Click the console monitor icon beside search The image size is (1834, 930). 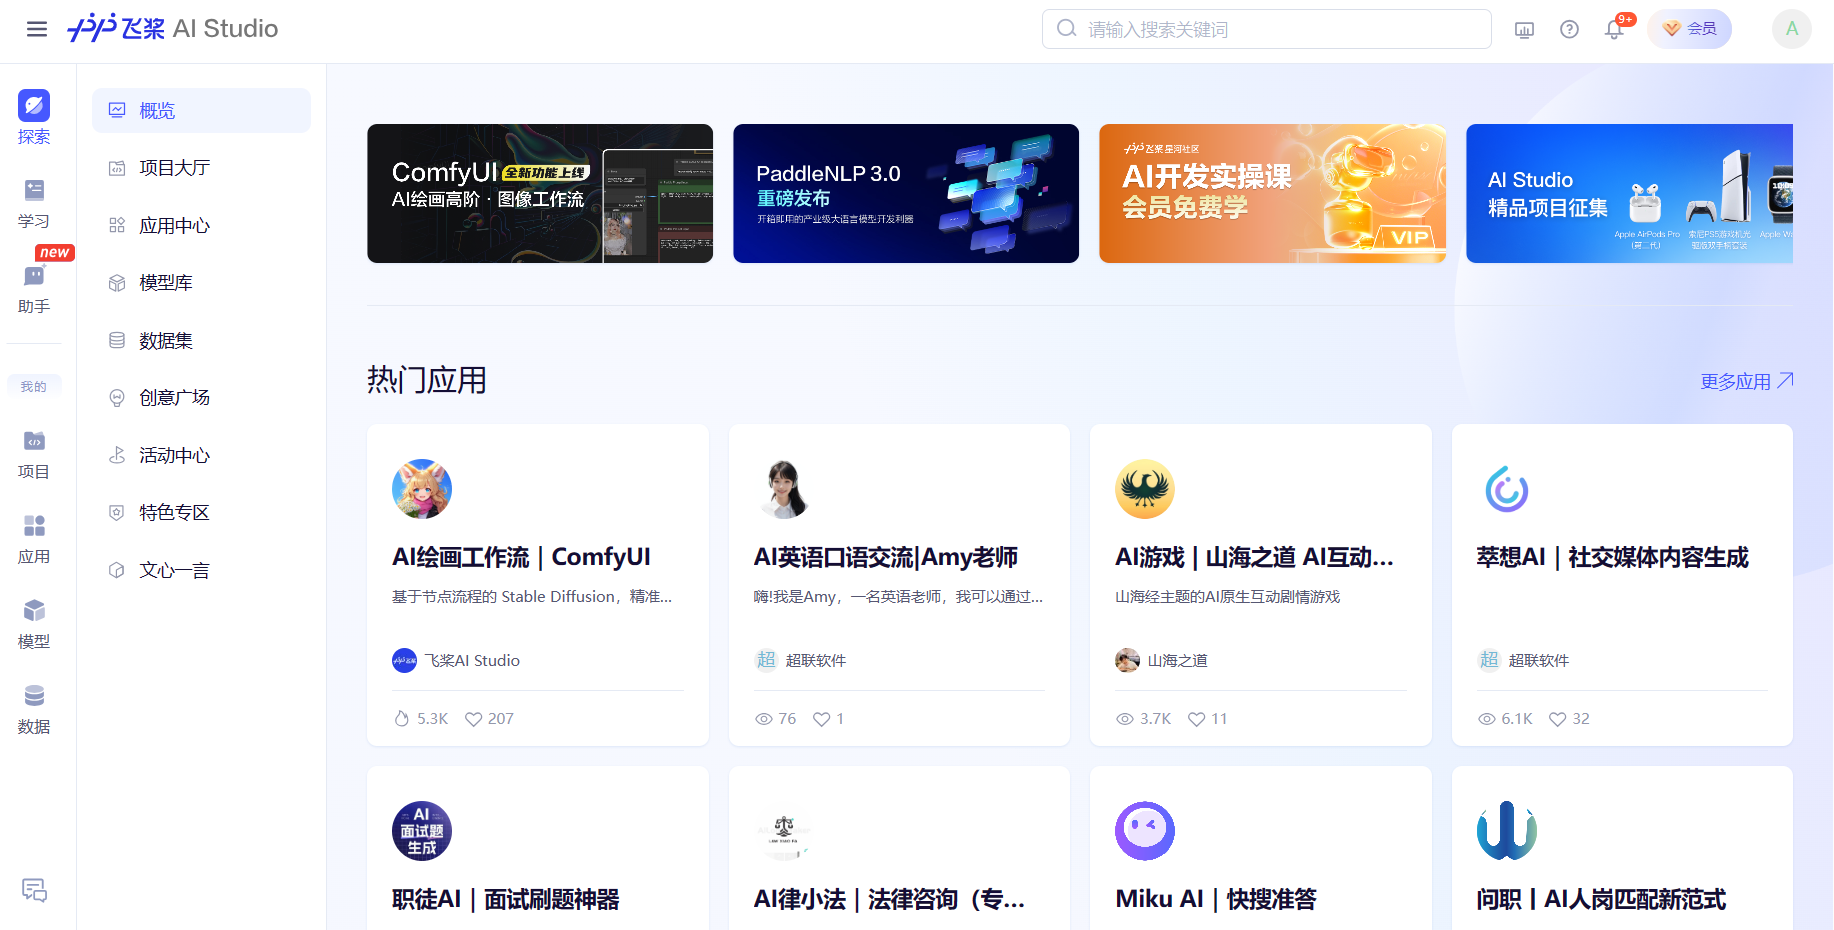click(x=1524, y=31)
